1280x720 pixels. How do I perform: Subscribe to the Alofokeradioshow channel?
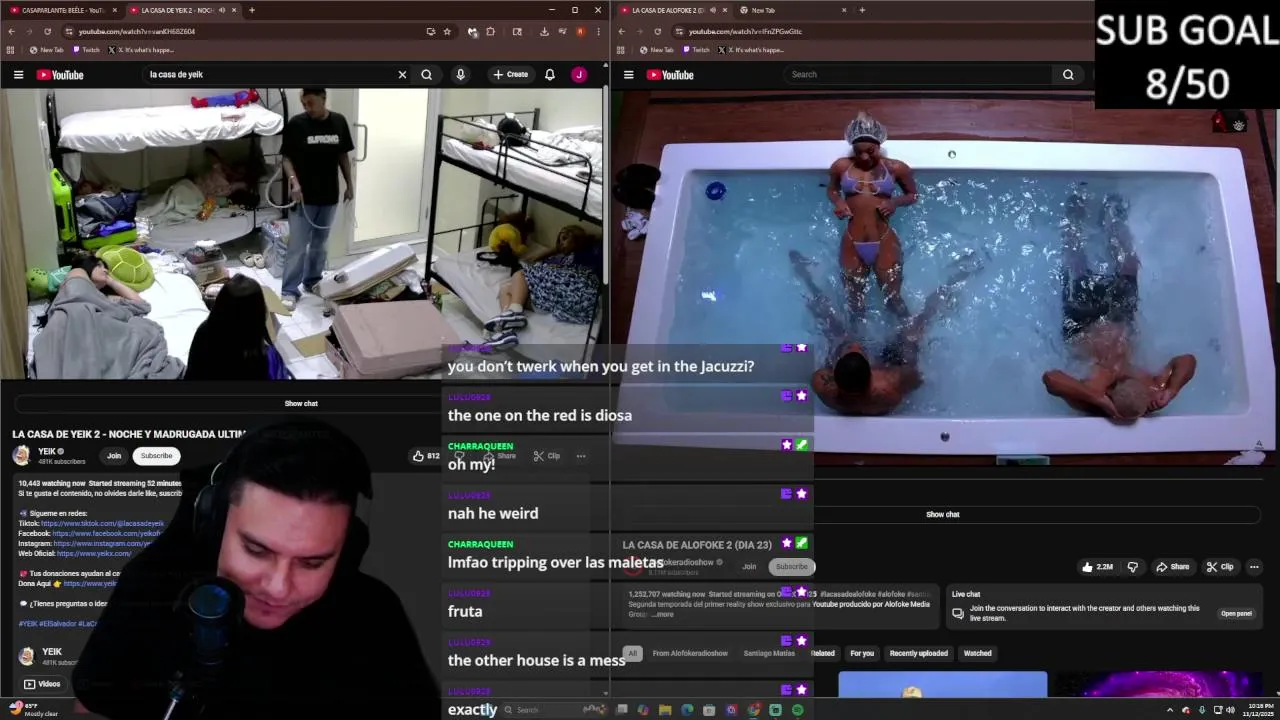click(x=791, y=567)
